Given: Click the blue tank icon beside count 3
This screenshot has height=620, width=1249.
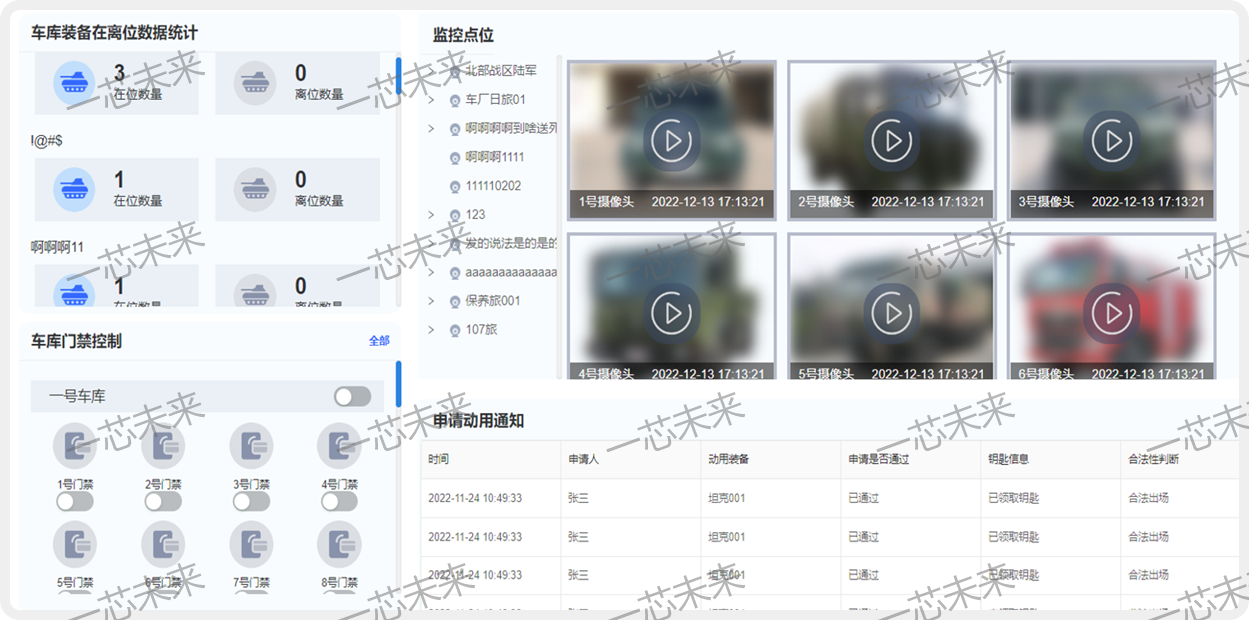Looking at the screenshot, I should point(74,82).
